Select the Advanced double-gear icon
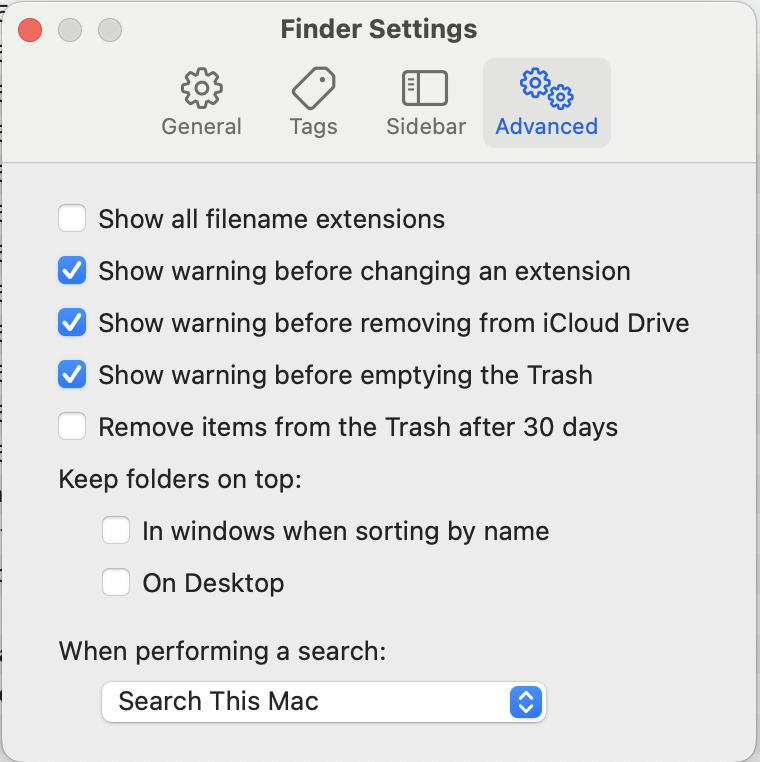 point(546,87)
